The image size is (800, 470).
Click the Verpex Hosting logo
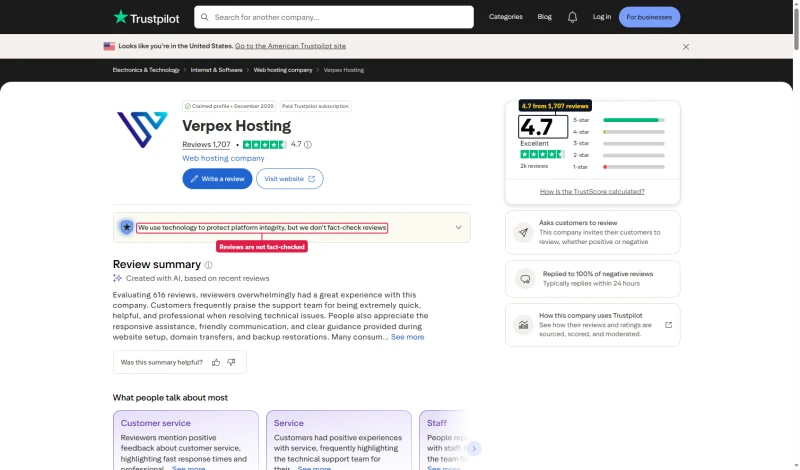tap(142, 130)
